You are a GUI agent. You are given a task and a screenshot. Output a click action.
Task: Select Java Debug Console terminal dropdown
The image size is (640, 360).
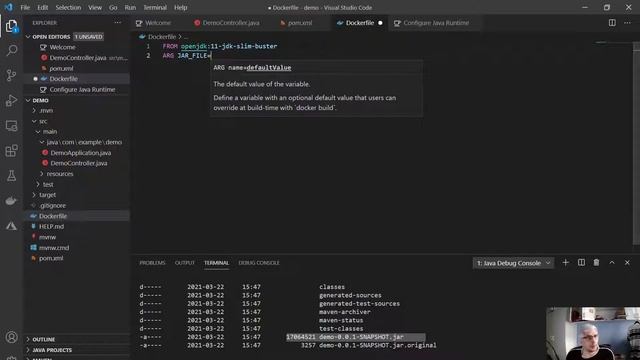pyautogui.click(x=513, y=263)
